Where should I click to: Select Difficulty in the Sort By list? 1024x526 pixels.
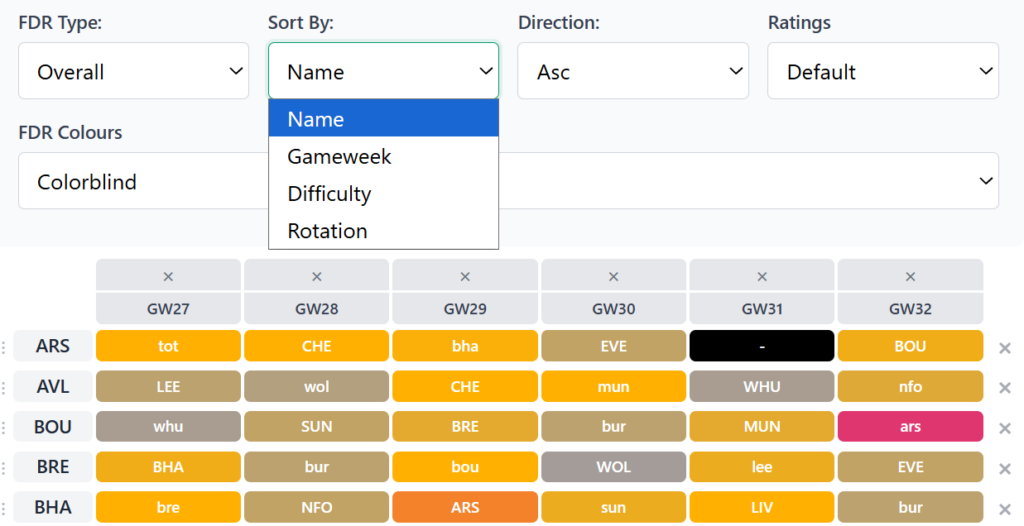(x=329, y=194)
